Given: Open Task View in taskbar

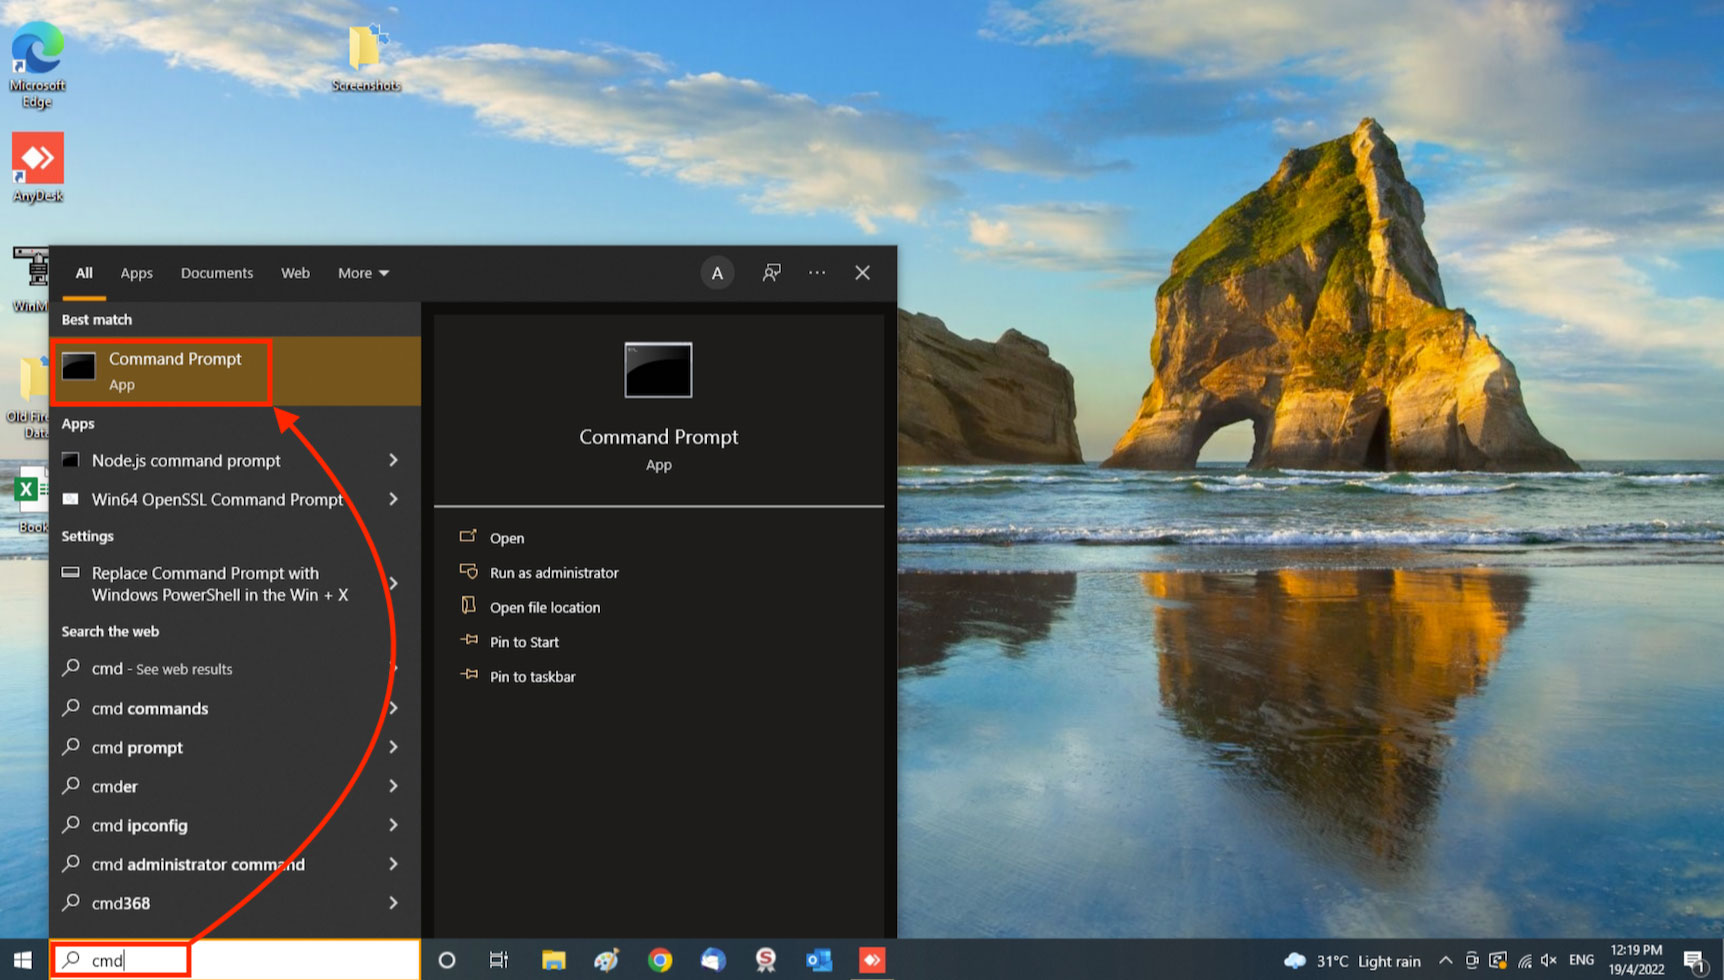Looking at the screenshot, I should 499,960.
